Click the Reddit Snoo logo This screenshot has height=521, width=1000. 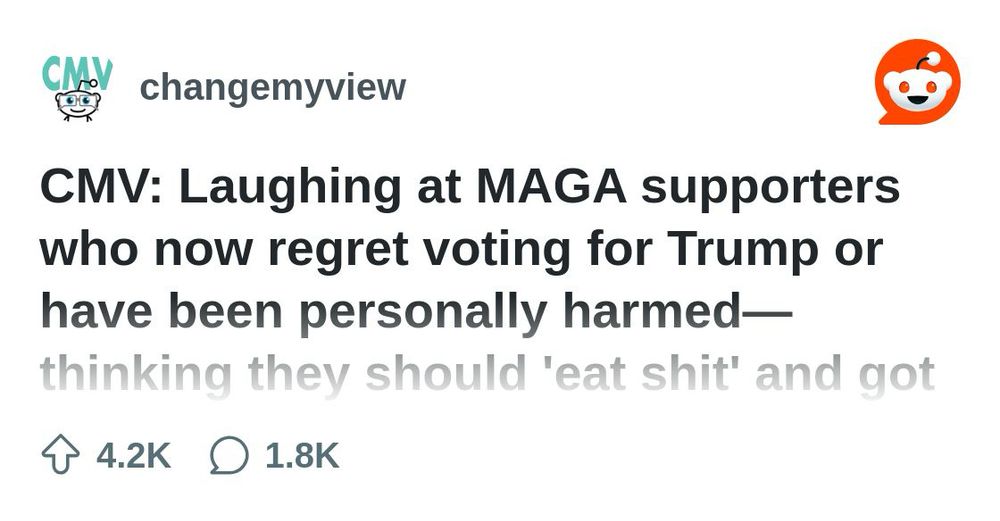(x=917, y=84)
